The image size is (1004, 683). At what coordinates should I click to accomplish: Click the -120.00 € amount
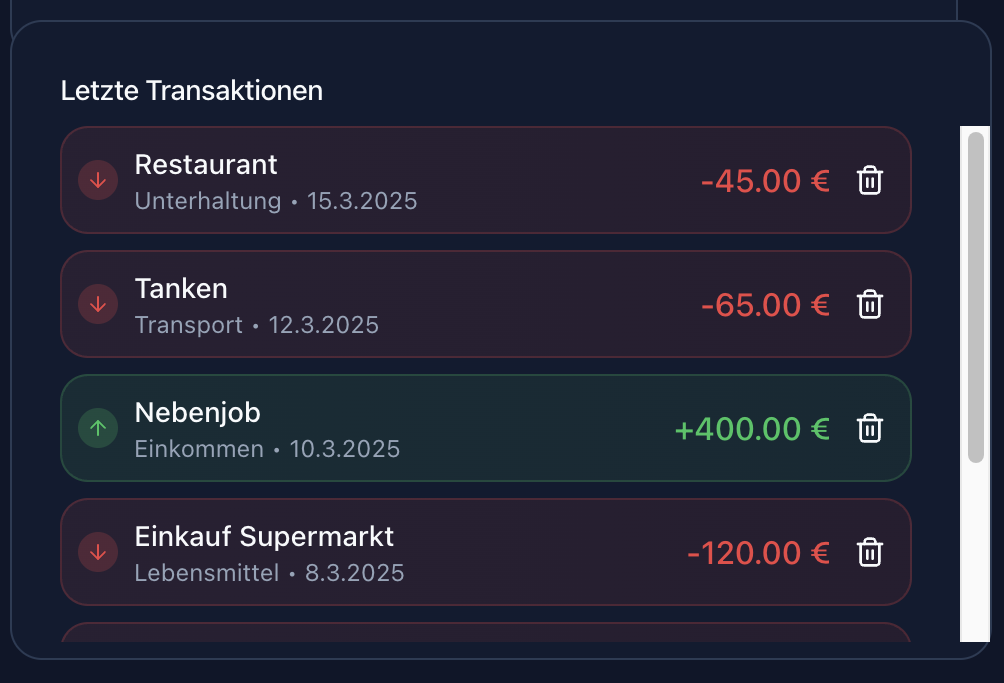click(x=758, y=553)
